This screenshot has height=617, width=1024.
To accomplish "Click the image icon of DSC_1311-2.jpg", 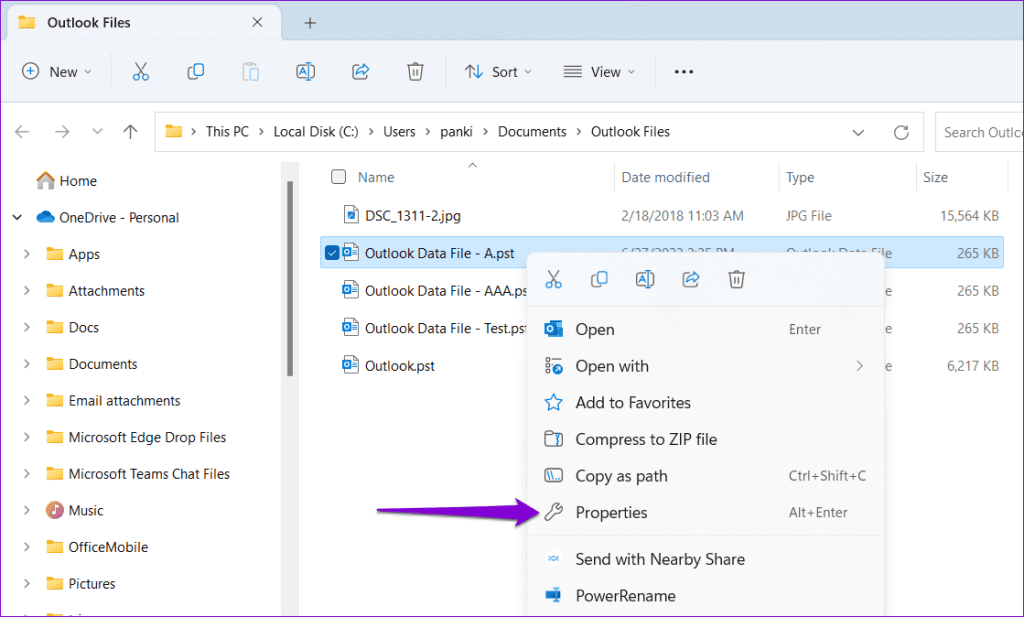I will [x=351, y=214].
